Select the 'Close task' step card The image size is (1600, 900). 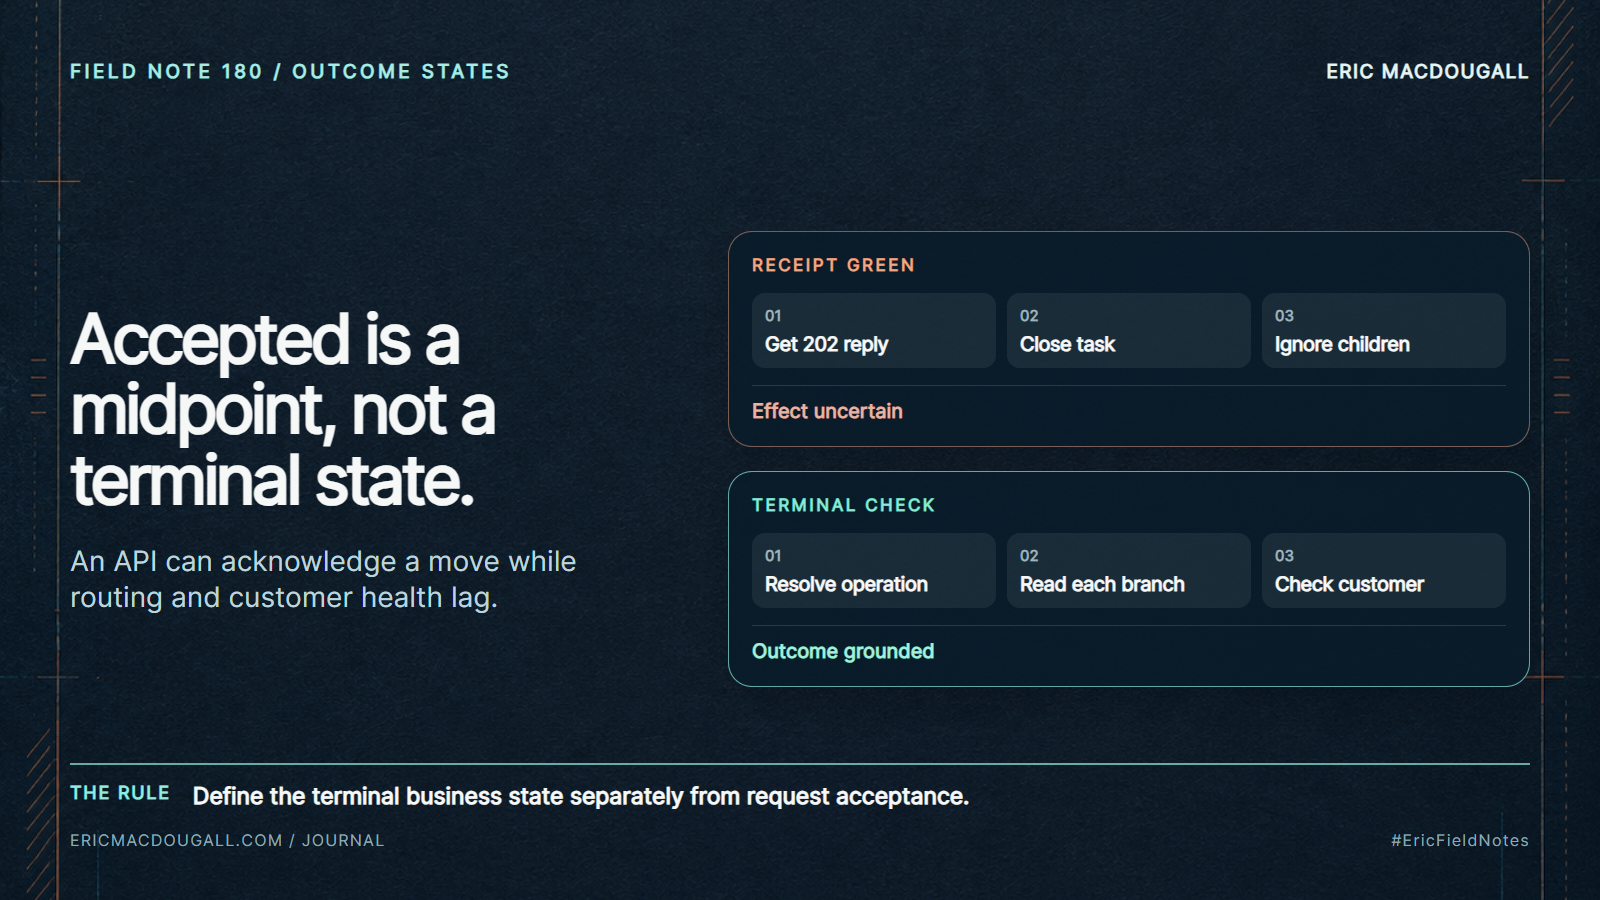(x=1128, y=330)
